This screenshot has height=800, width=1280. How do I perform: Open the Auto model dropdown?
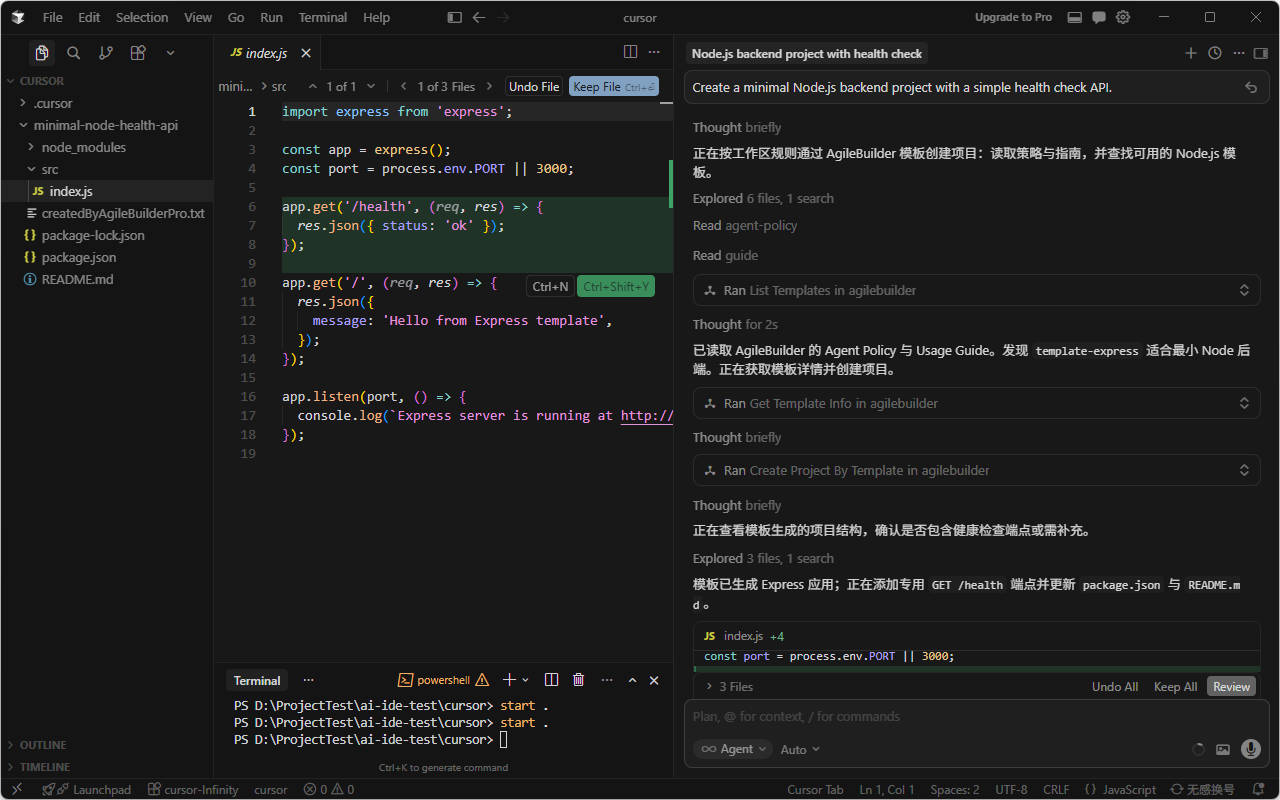click(x=800, y=749)
